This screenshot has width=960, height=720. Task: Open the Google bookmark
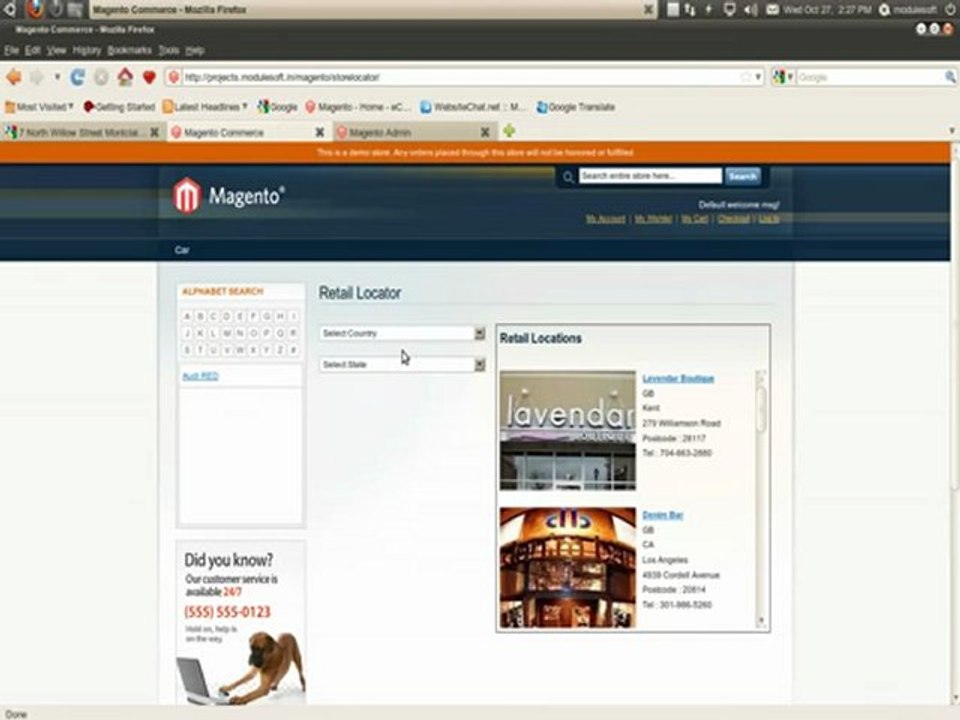point(277,107)
